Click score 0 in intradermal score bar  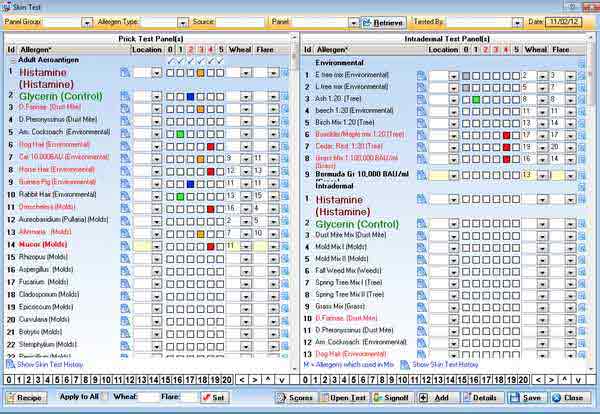tap(305, 380)
